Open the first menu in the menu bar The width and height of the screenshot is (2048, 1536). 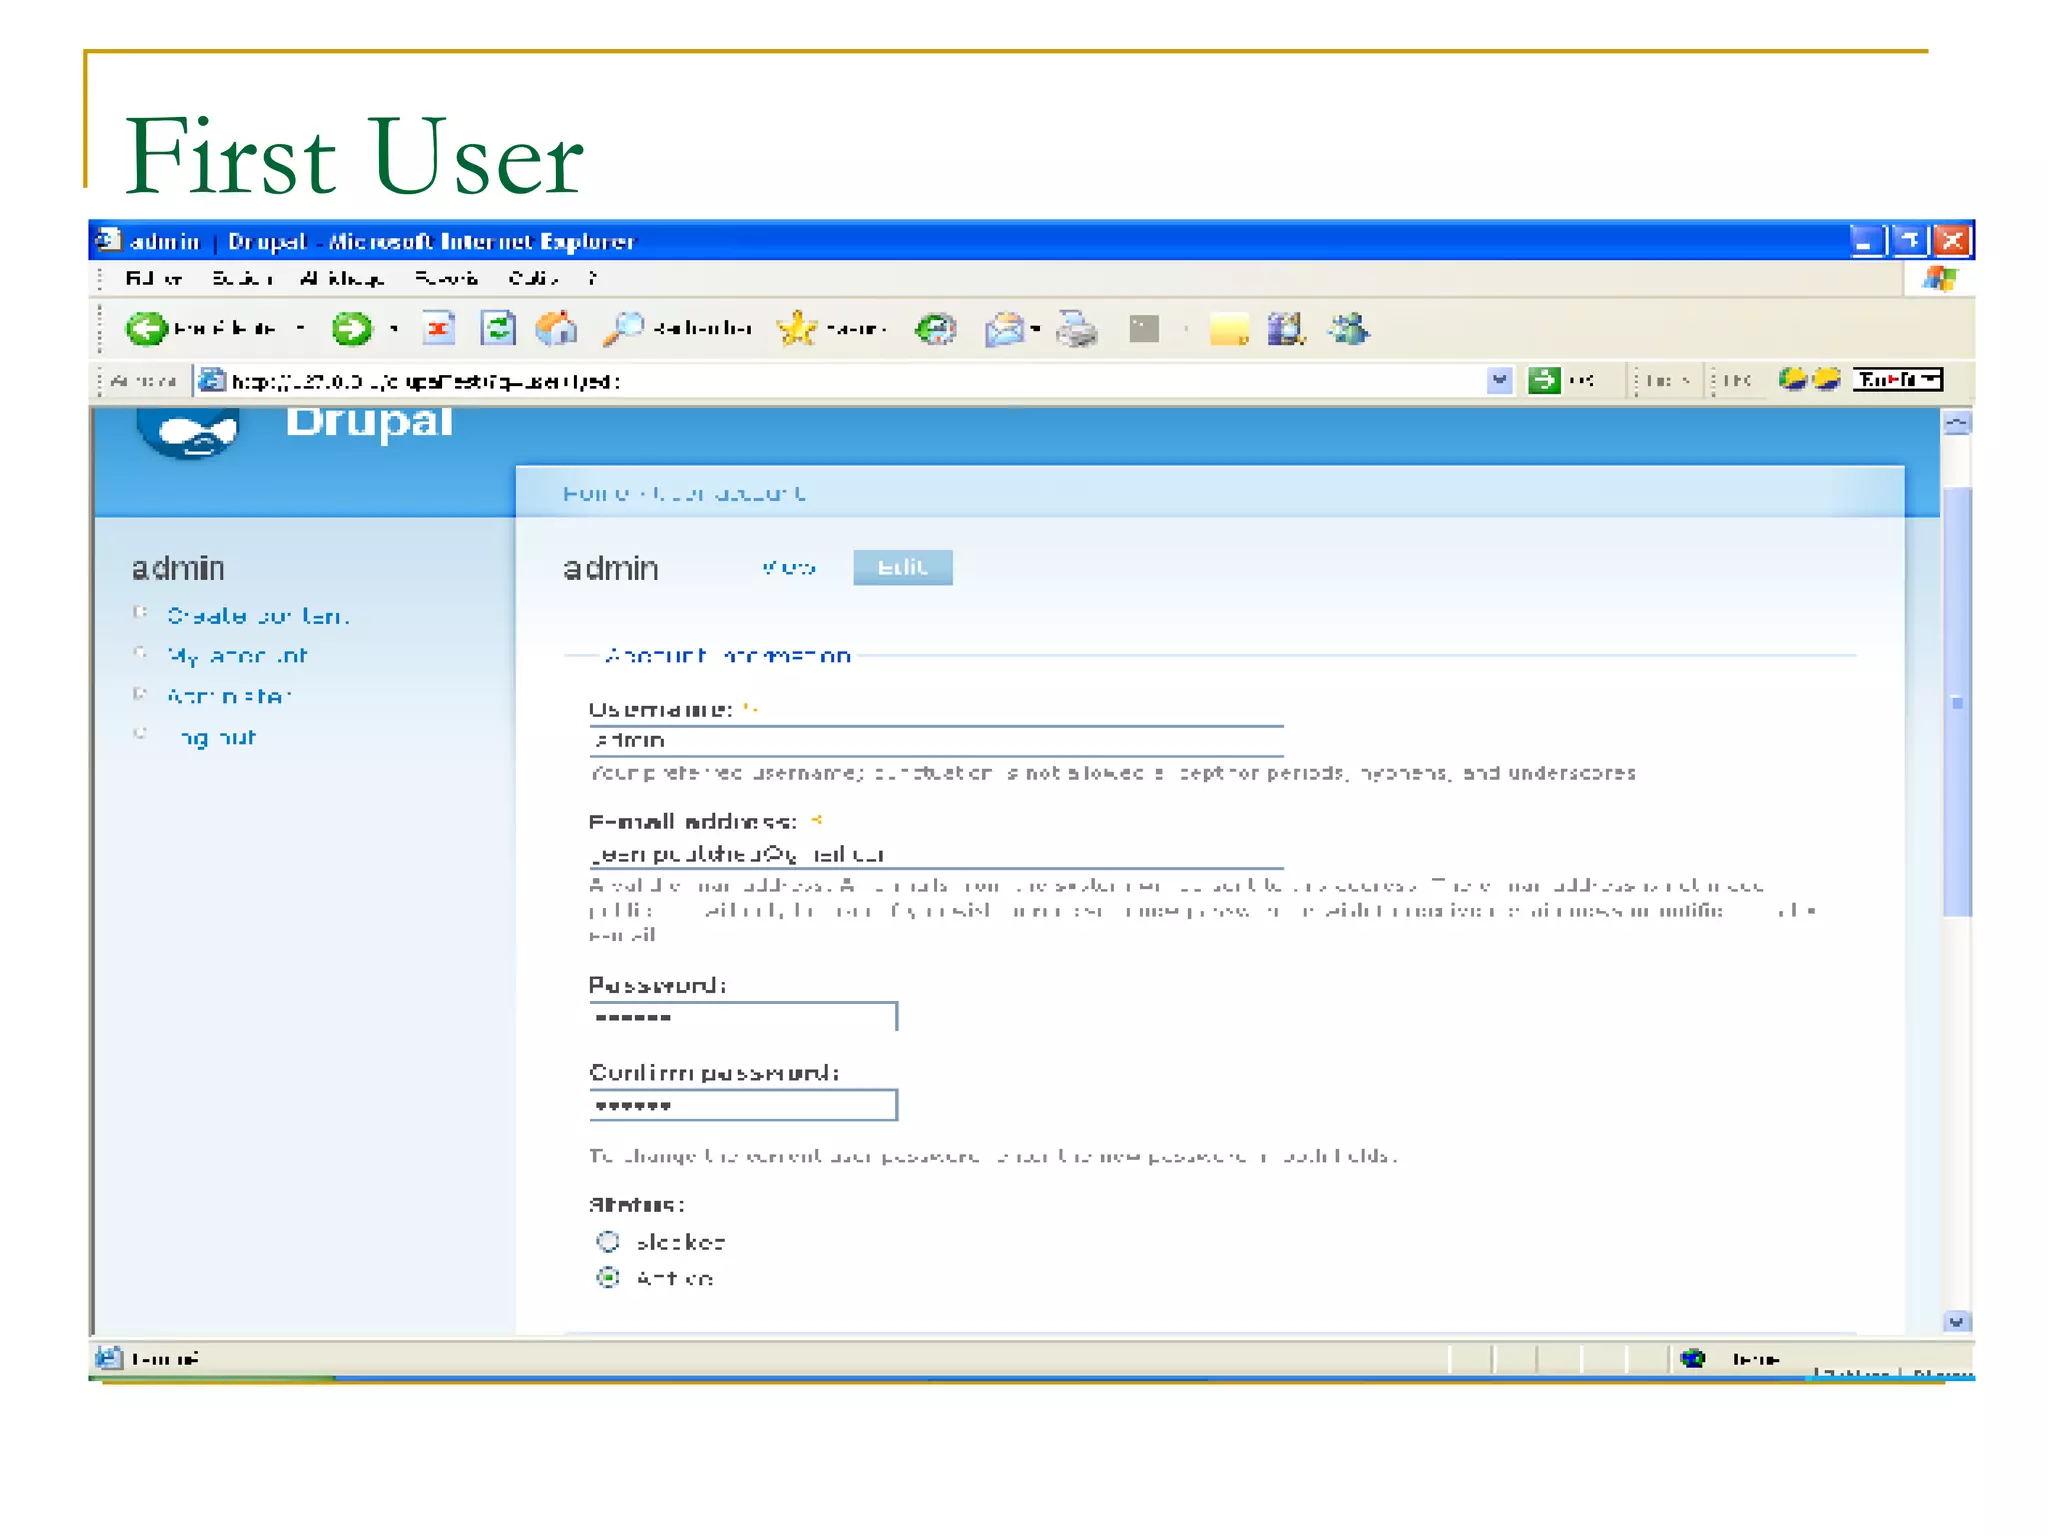point(153,278)
